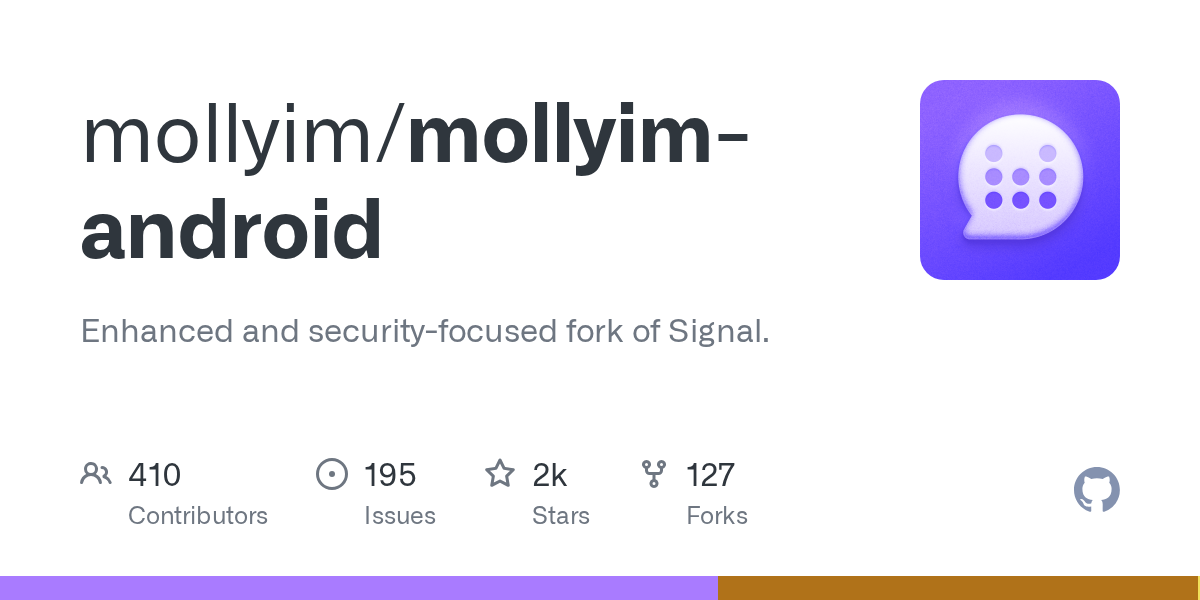The image size is (1200, 600).
Task: Open the bold "mollyim-" repository name
Action: click(x=578, y=138)
